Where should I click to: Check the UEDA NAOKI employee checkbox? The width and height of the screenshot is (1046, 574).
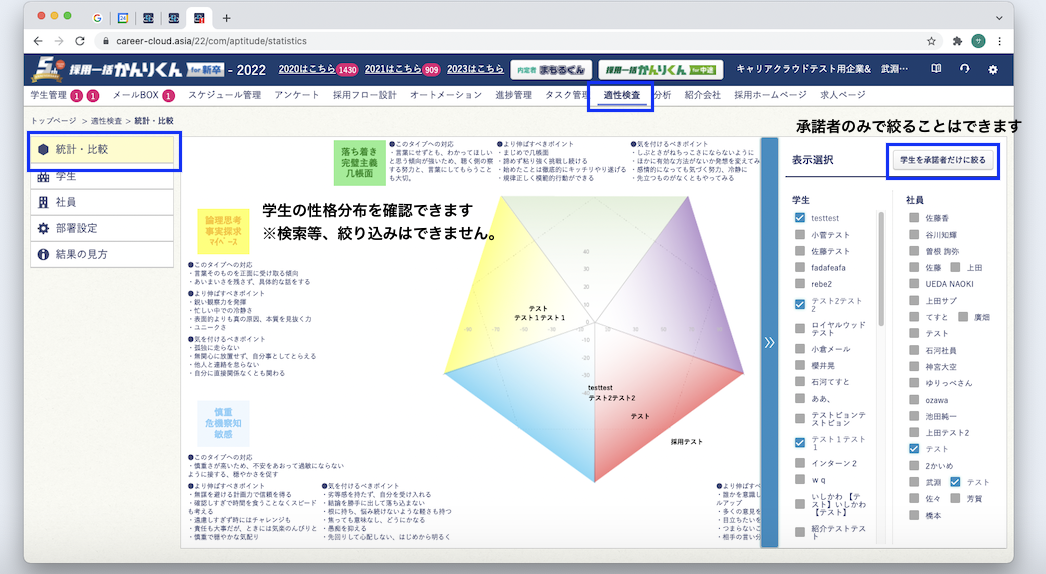tap(915, 285)
